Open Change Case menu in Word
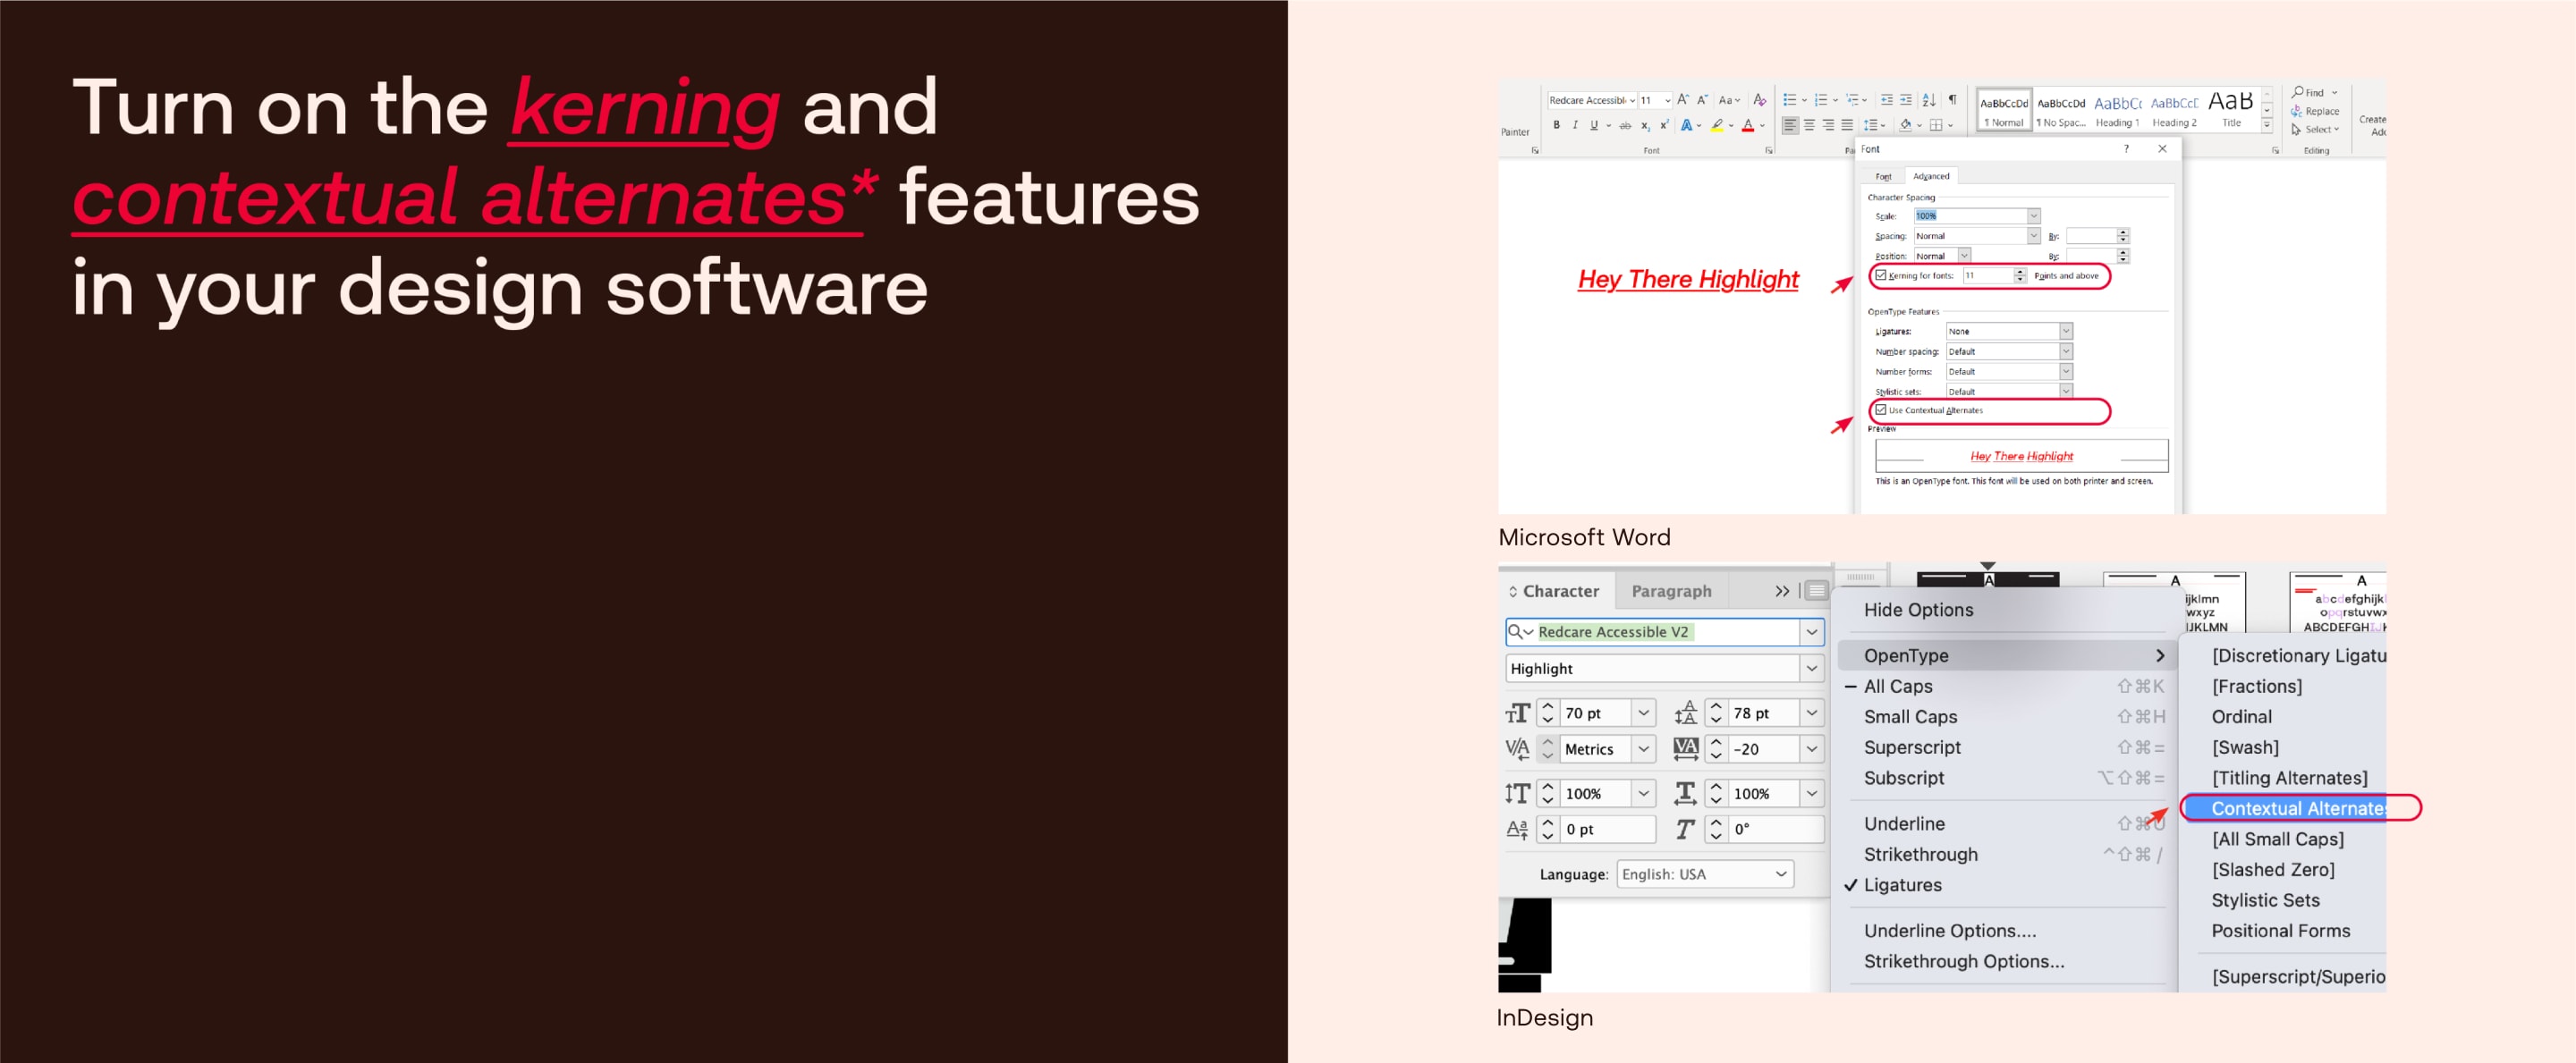Image resolution: width=2576 pixels, height=1063 pixels. tap(1729, 100)
